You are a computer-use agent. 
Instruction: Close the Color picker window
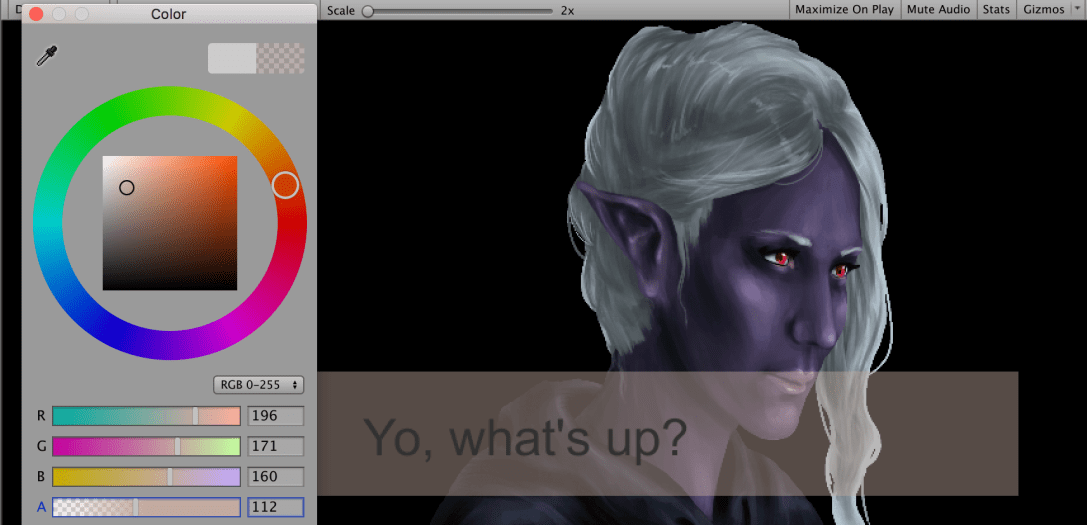point(36,14)
